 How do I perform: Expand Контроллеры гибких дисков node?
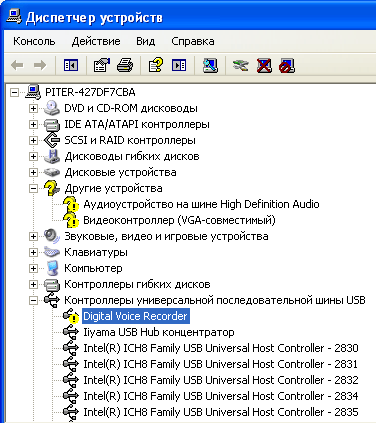point(33,284)
